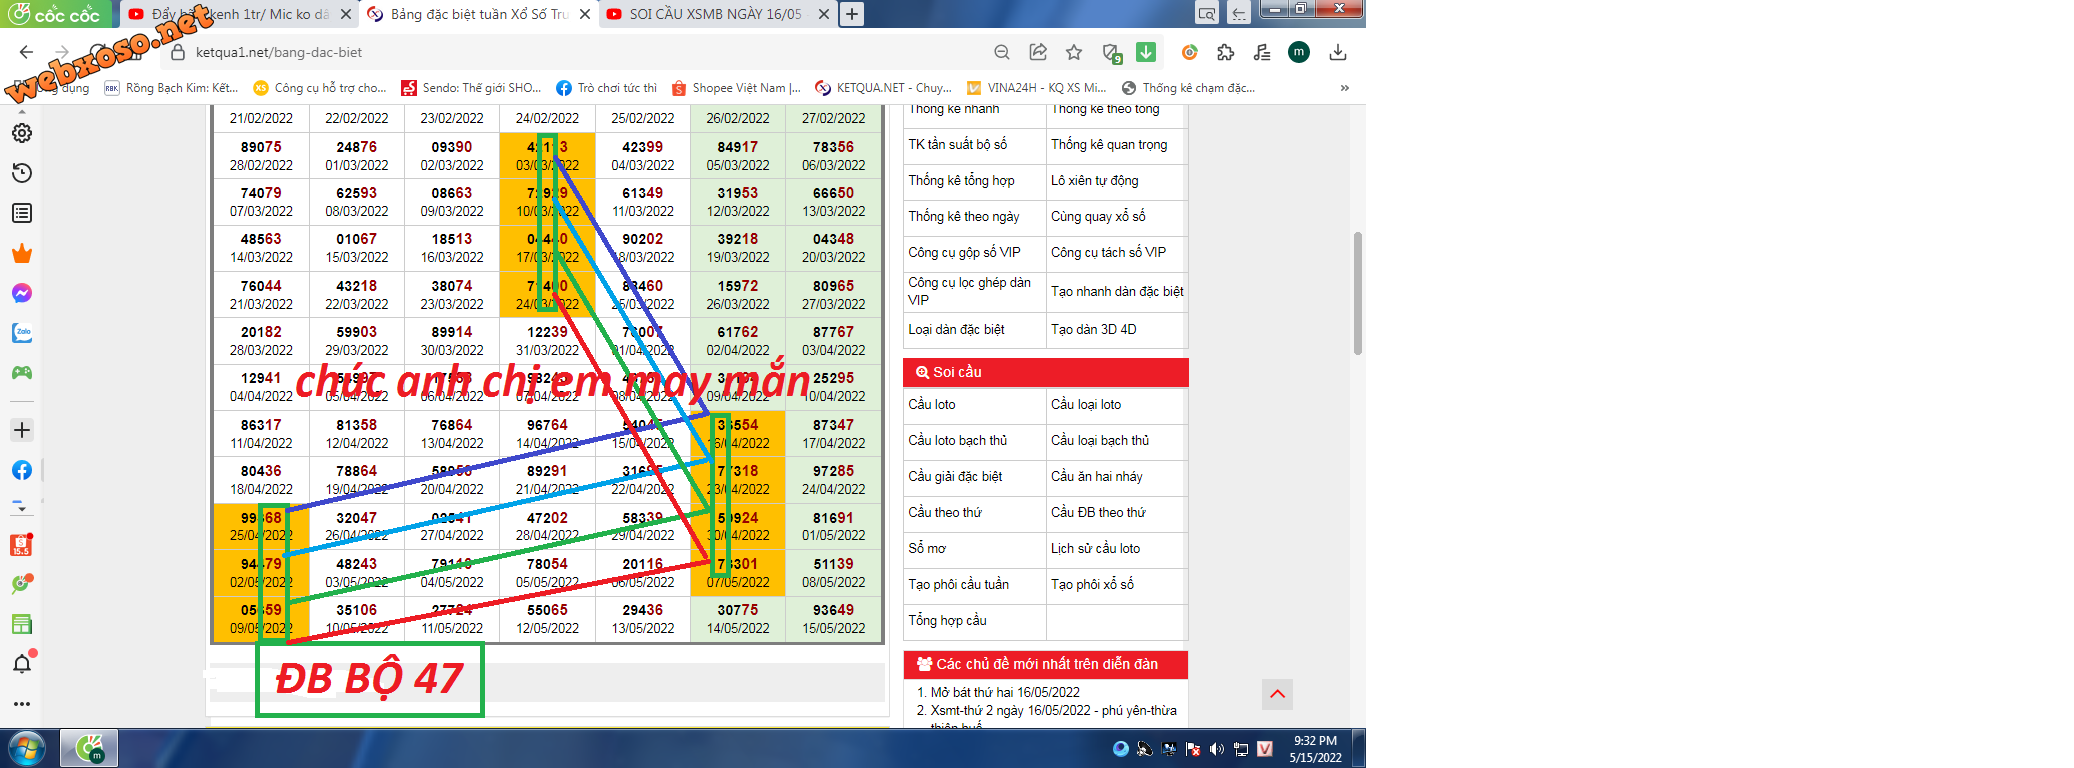This screenshot has height=768, width=2074.
Task: Open Cầu giải đặc biệt link
Action: [x=955, y=476]
